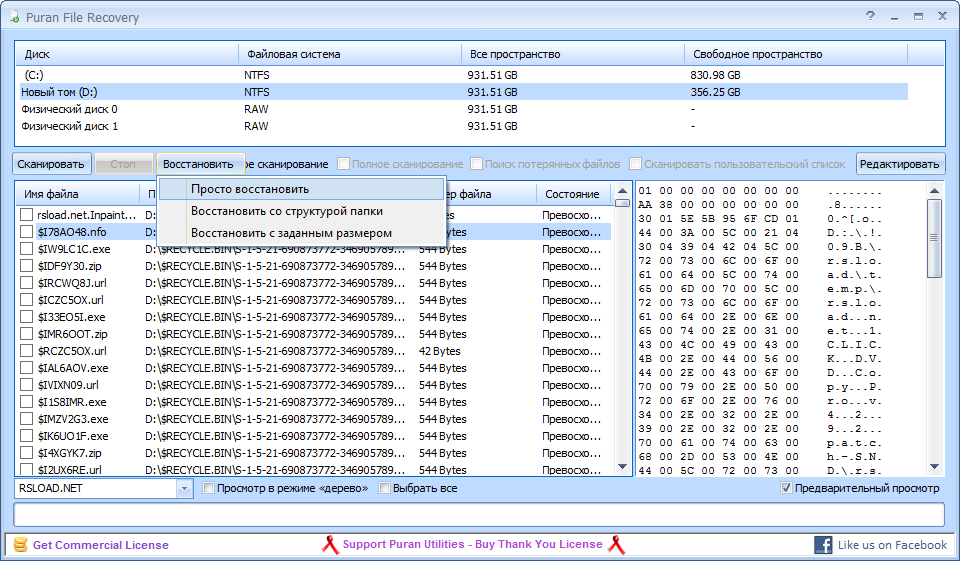This screenshot has height=561, width=960.
Task: Click hex preview scrollbar down arrow
Action: 934,467
